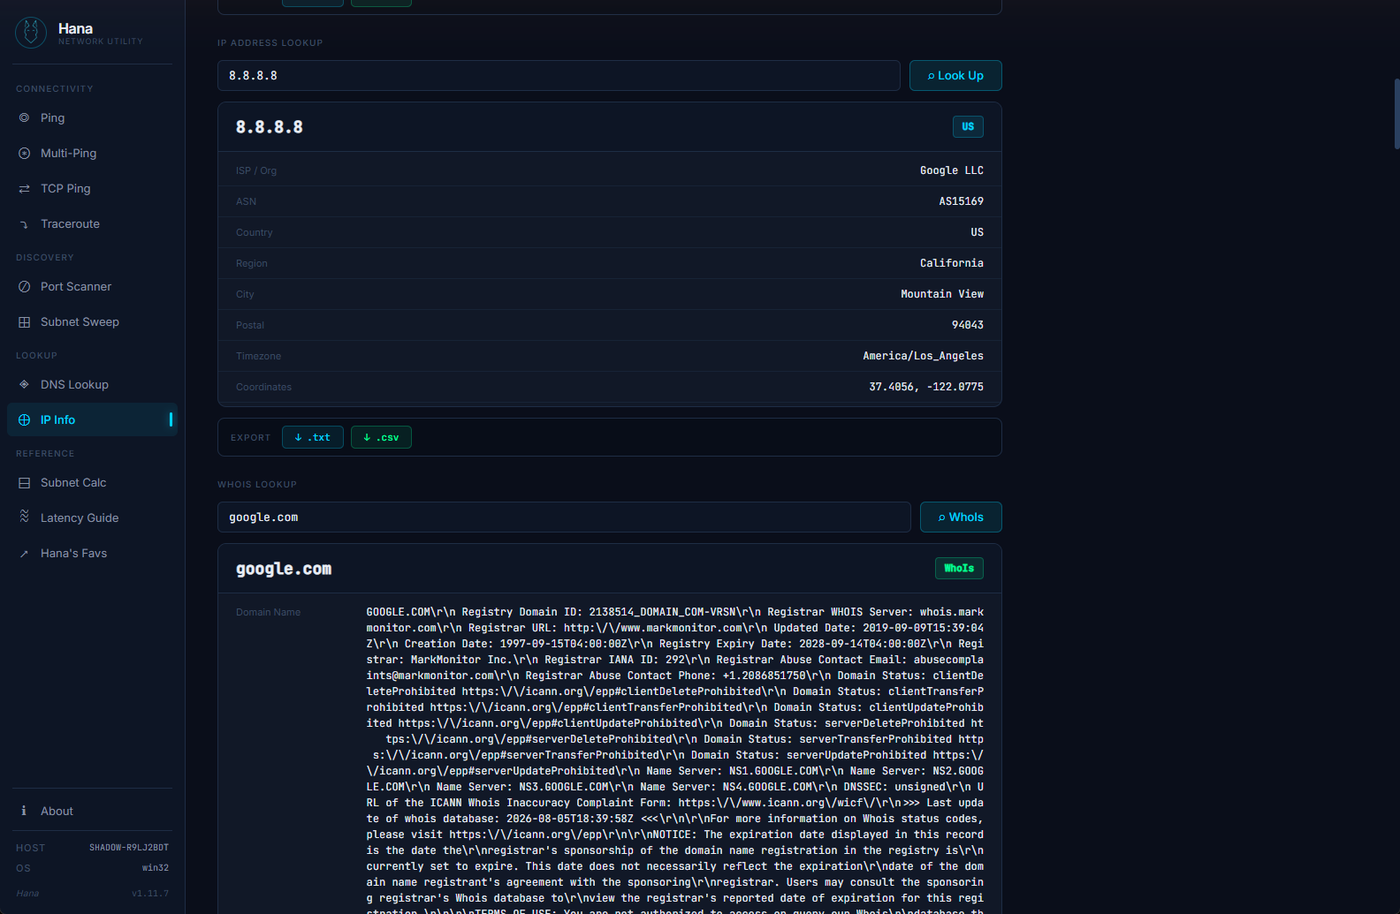The image size is (1400, 914).
Task: Click the 8.8.8.8 result heading
Action: pos(269,127)
